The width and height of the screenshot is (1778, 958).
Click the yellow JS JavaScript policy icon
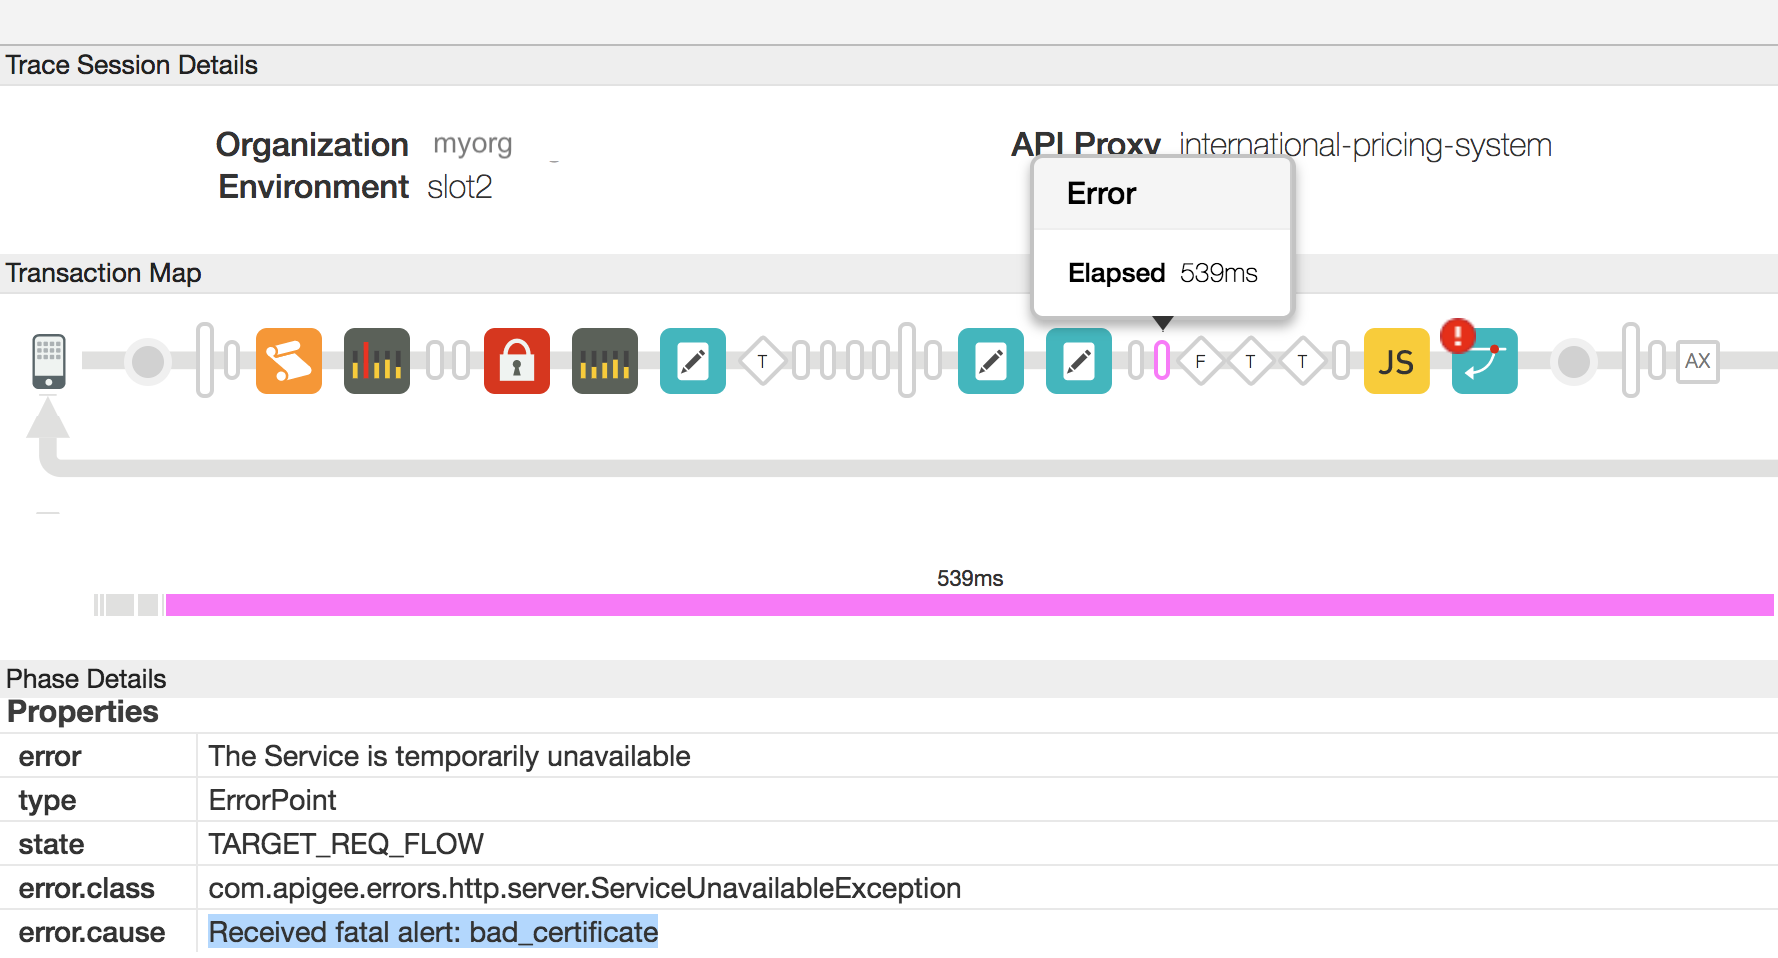[1396, 361]
